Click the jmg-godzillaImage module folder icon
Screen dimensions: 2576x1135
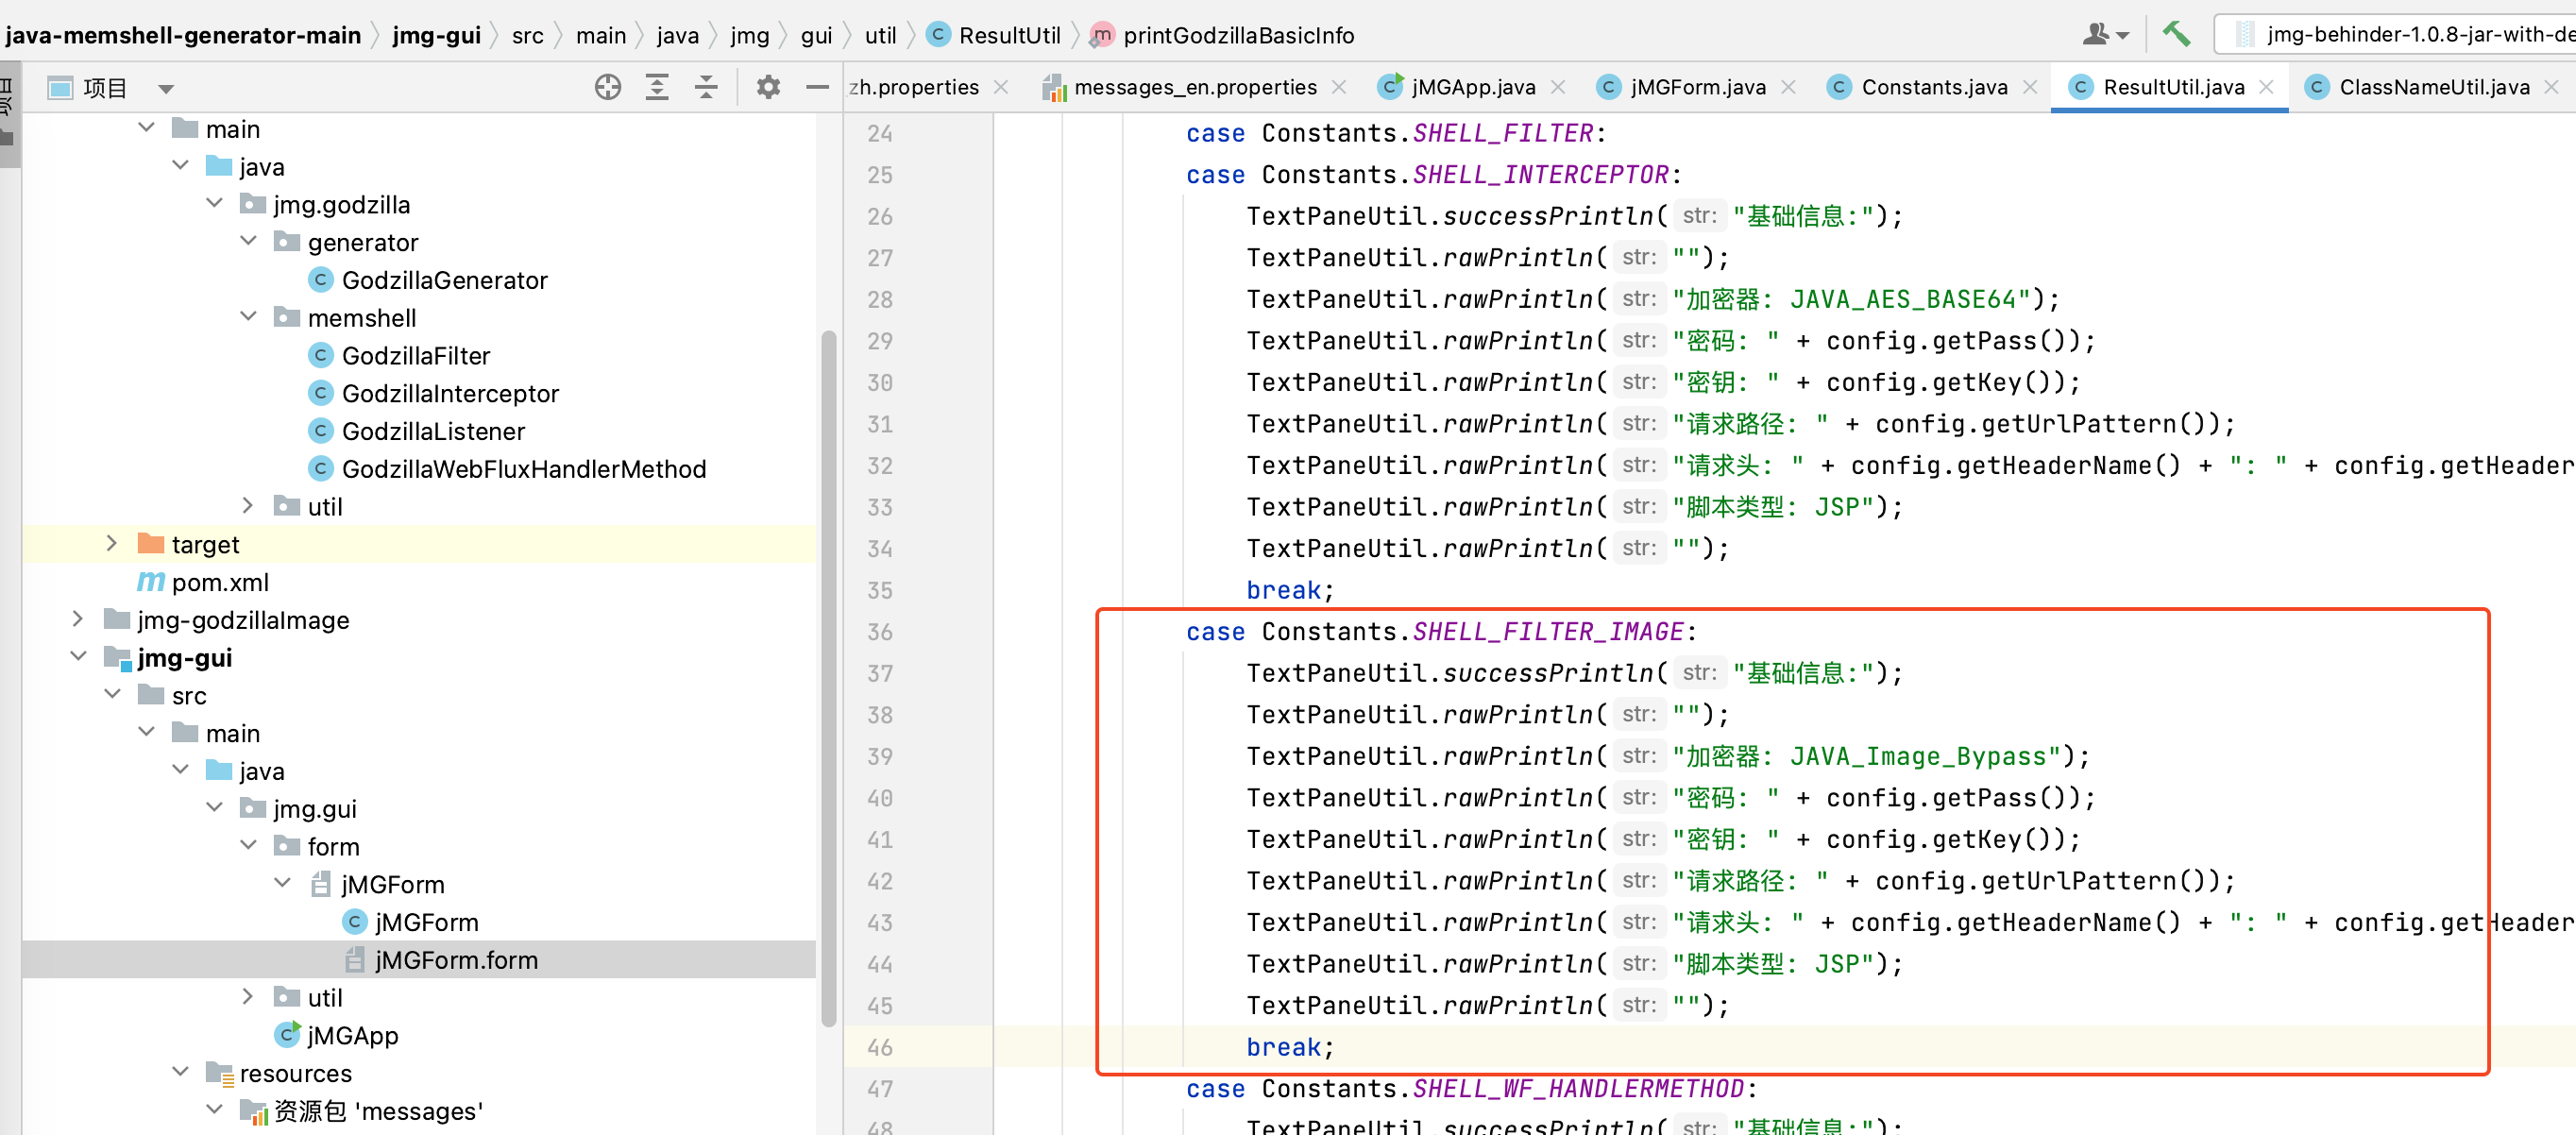pos(117,620)
